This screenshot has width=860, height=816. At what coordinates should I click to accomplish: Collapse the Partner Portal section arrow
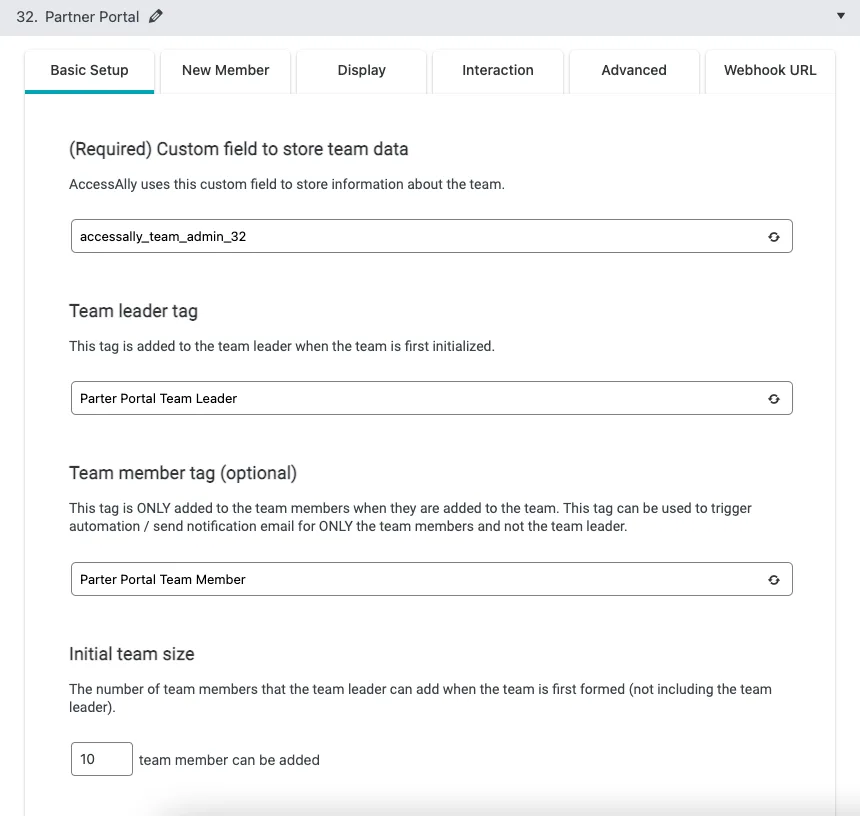click(x=842, y=17)
